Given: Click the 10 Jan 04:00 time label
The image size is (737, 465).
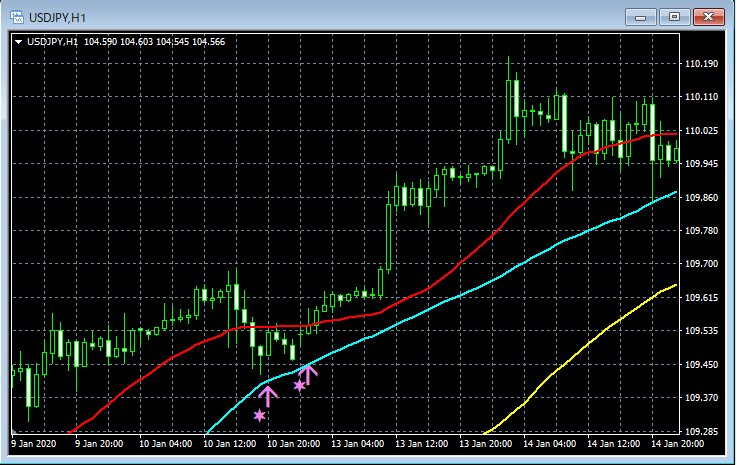Looking at the screenshot, I should click(165, 444).
